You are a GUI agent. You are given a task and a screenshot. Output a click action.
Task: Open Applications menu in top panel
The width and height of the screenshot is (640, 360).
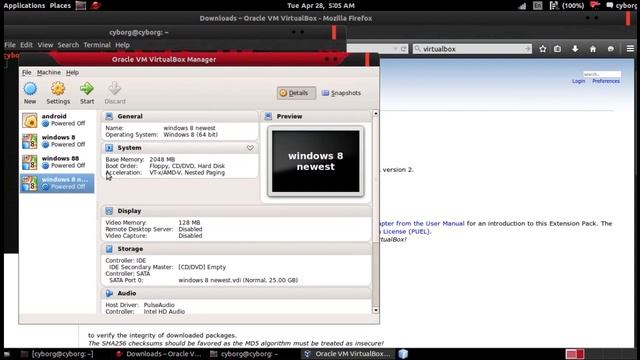pos(24,6)
